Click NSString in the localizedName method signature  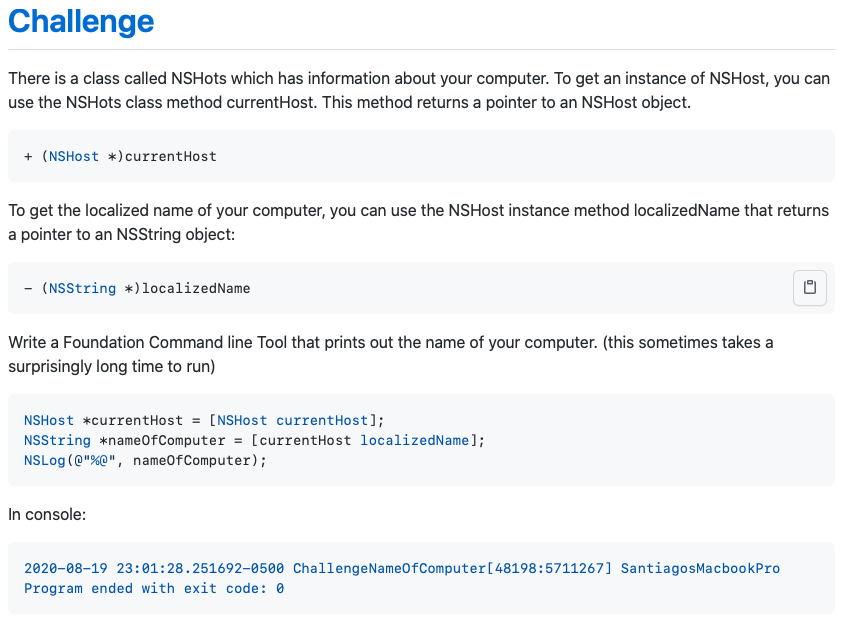83,288
